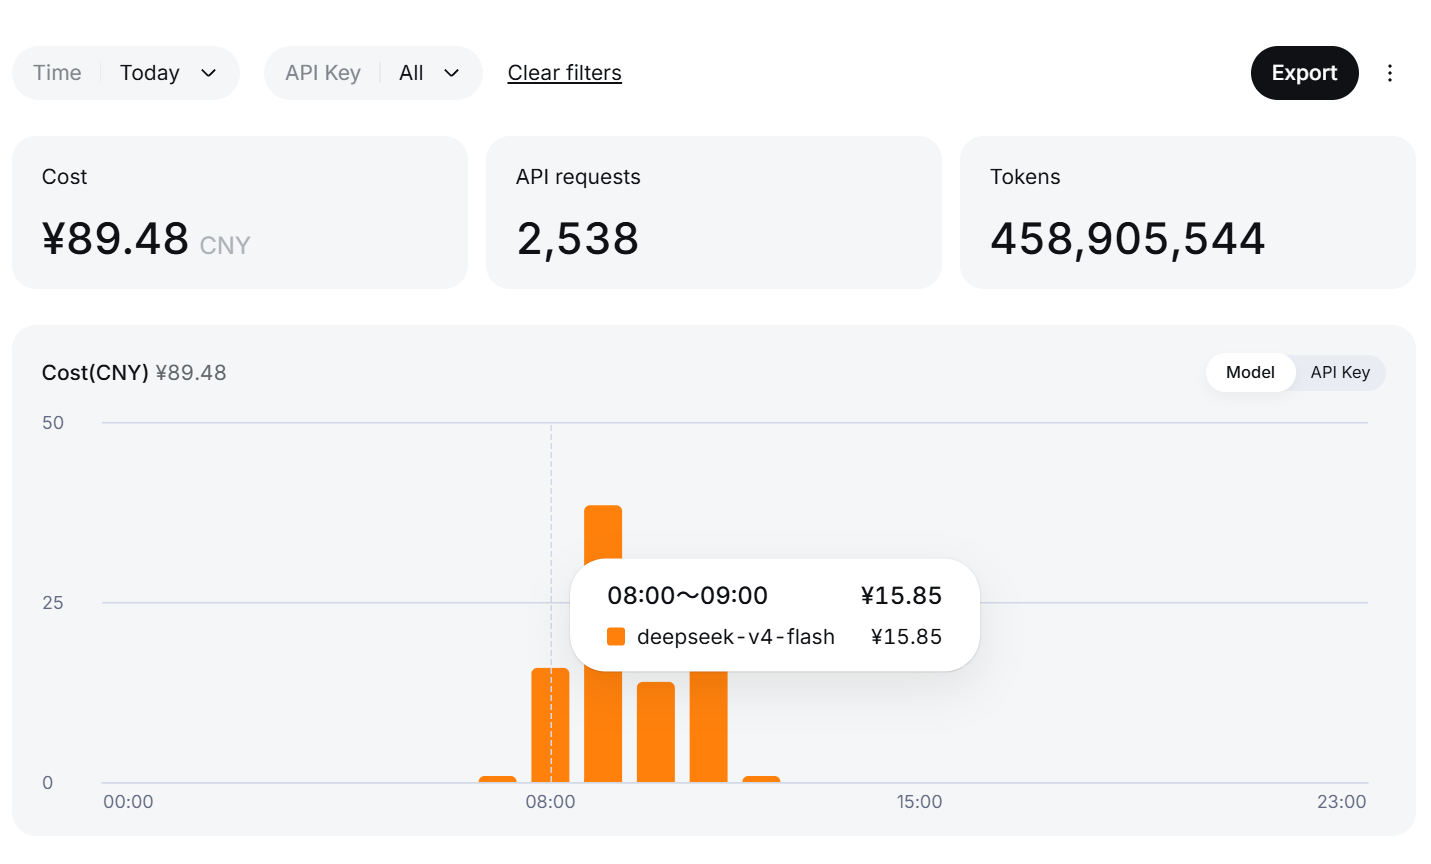The image size is (1431, 864).
Task: Click the orange bar right of the tallest bar
Action: (656, 732)
